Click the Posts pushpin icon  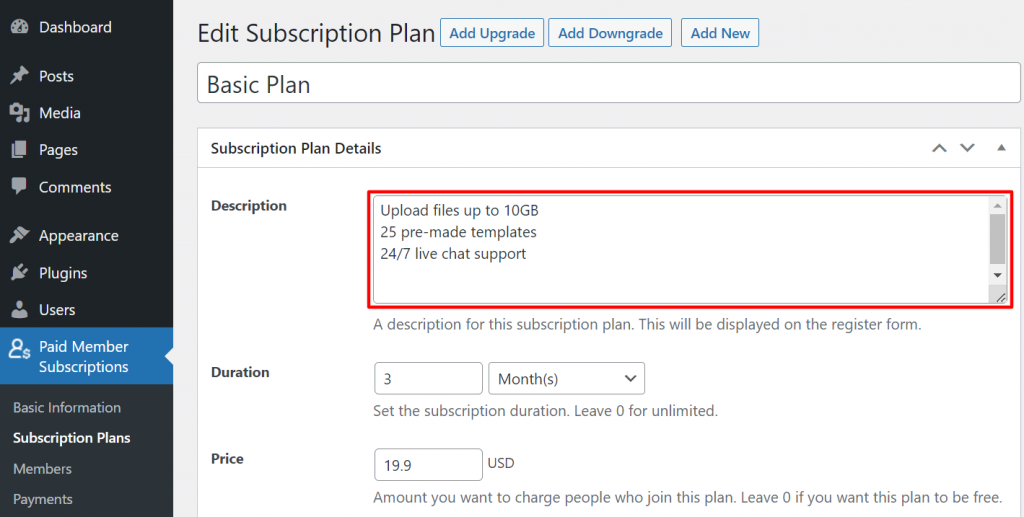pyautogui.click(x=19, y=76)
